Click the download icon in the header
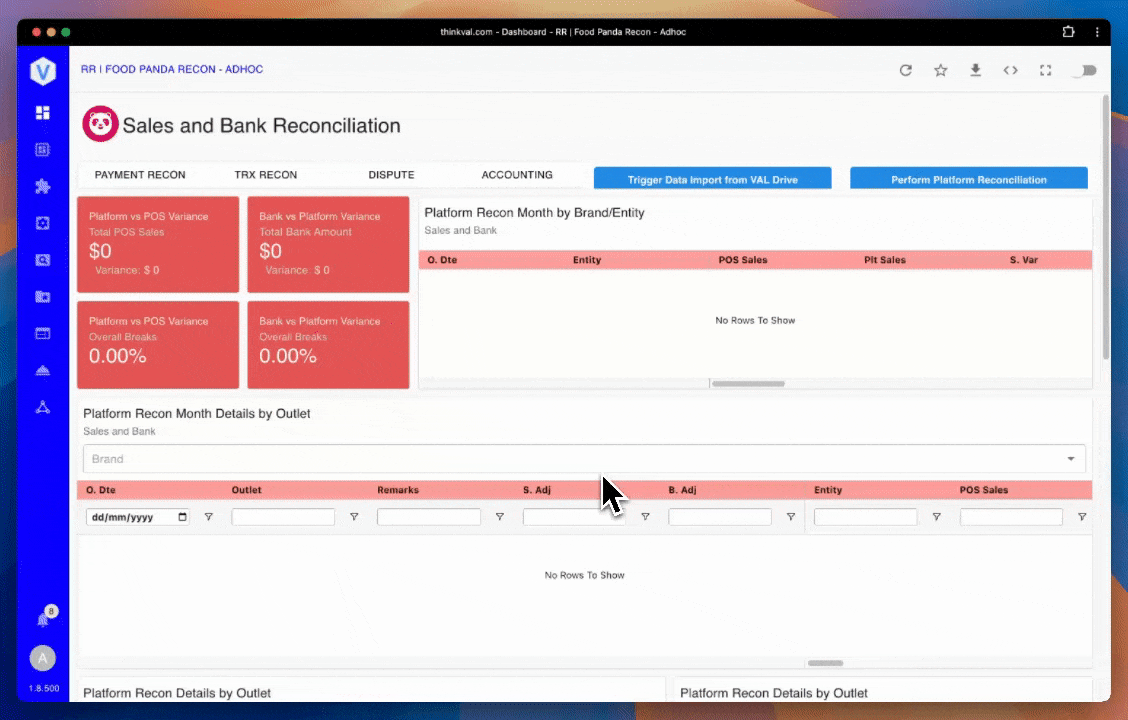 pos(975,70)
